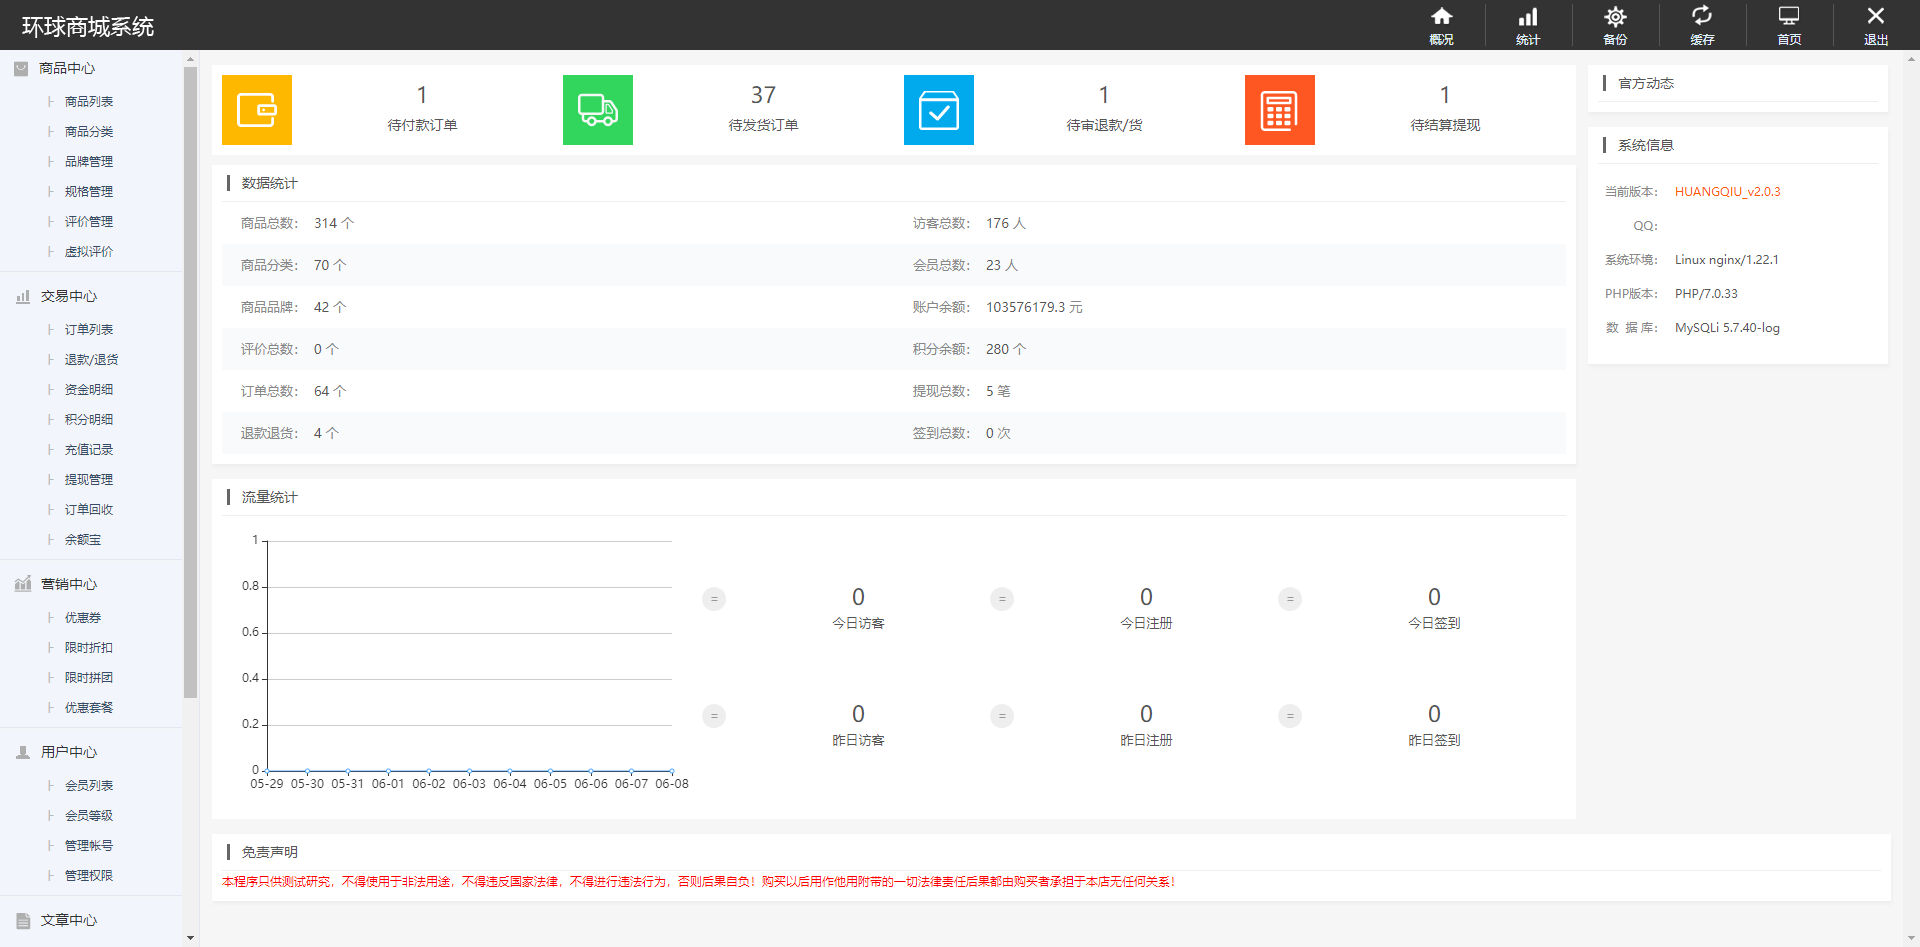
Task: Collapse the 商品中心 sidebar section
Action: pos(67,68)
